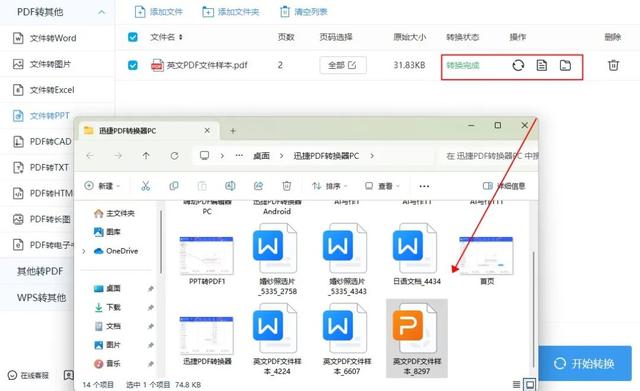Select the PPT转PDF1 image thumbnail
The image size is (640, 391).
[x=207, y=256]
